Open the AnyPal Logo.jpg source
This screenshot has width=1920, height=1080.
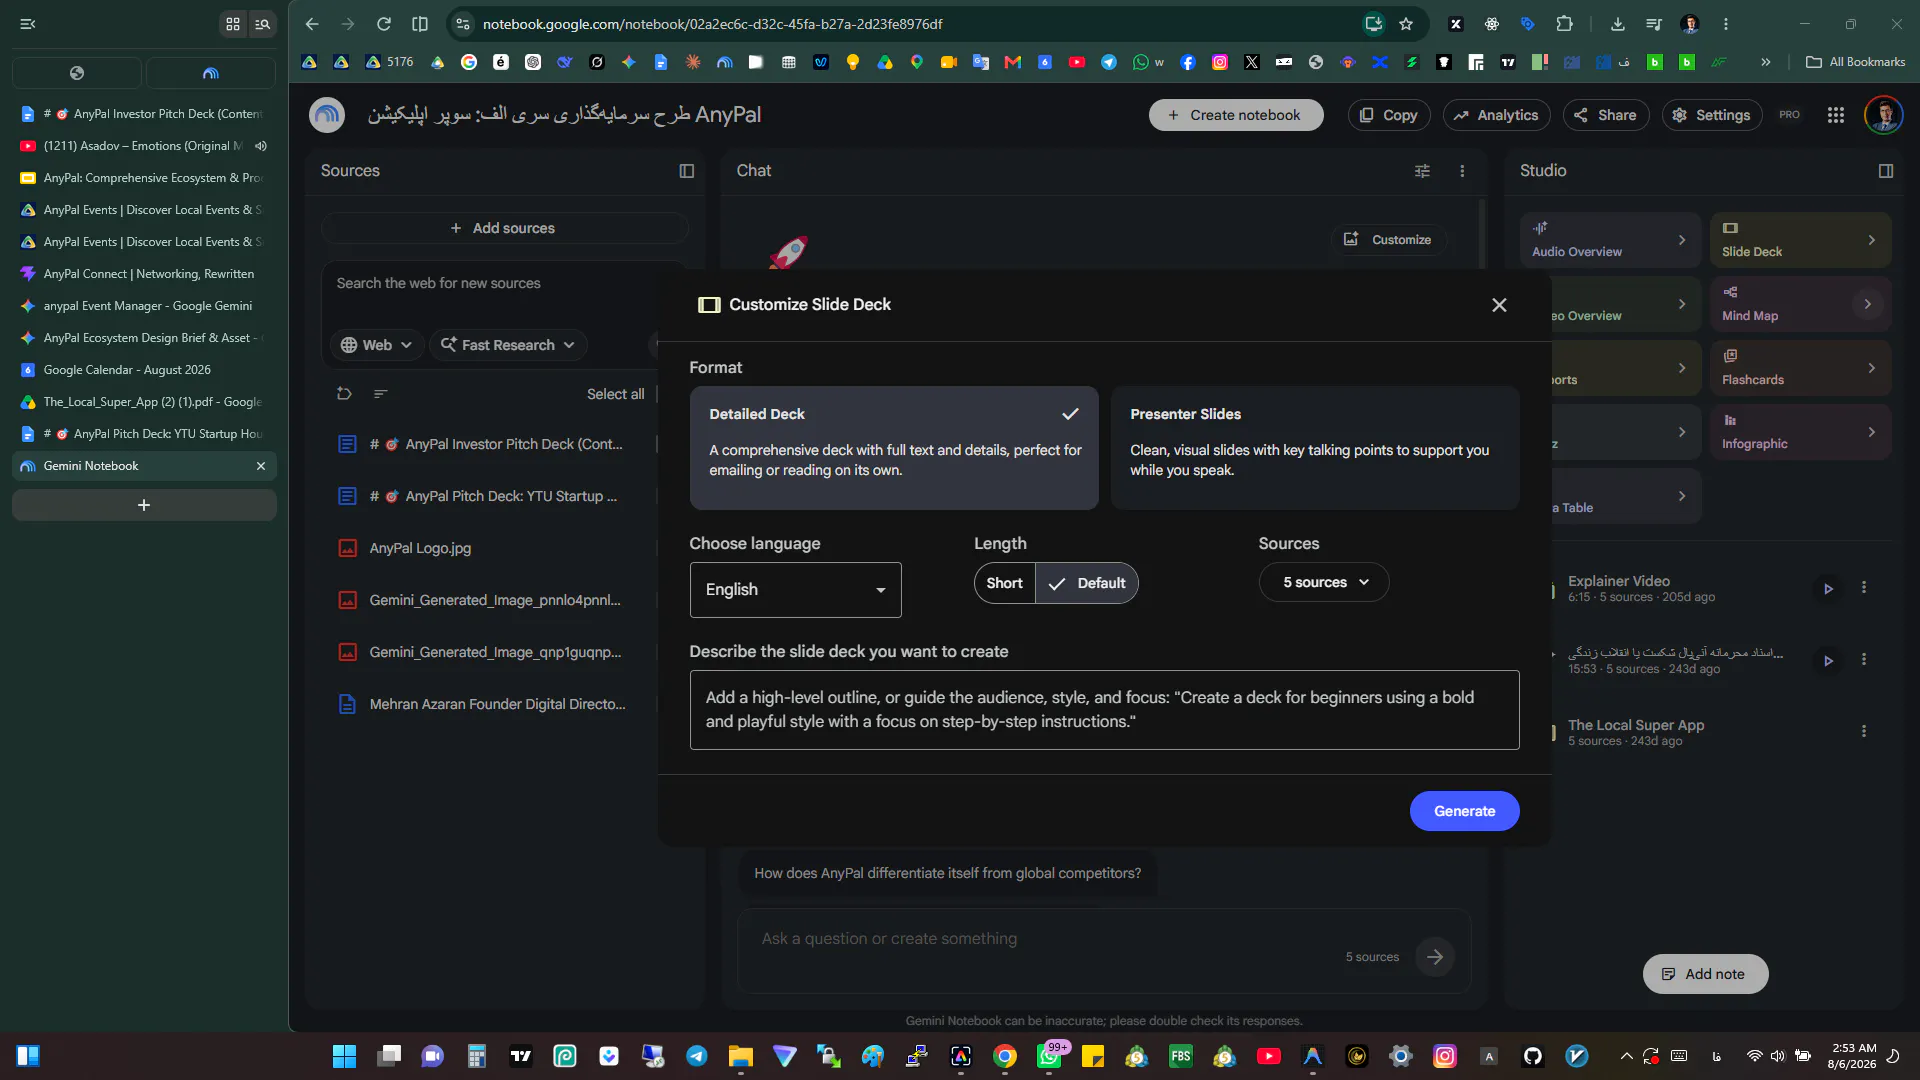(420, 548)
